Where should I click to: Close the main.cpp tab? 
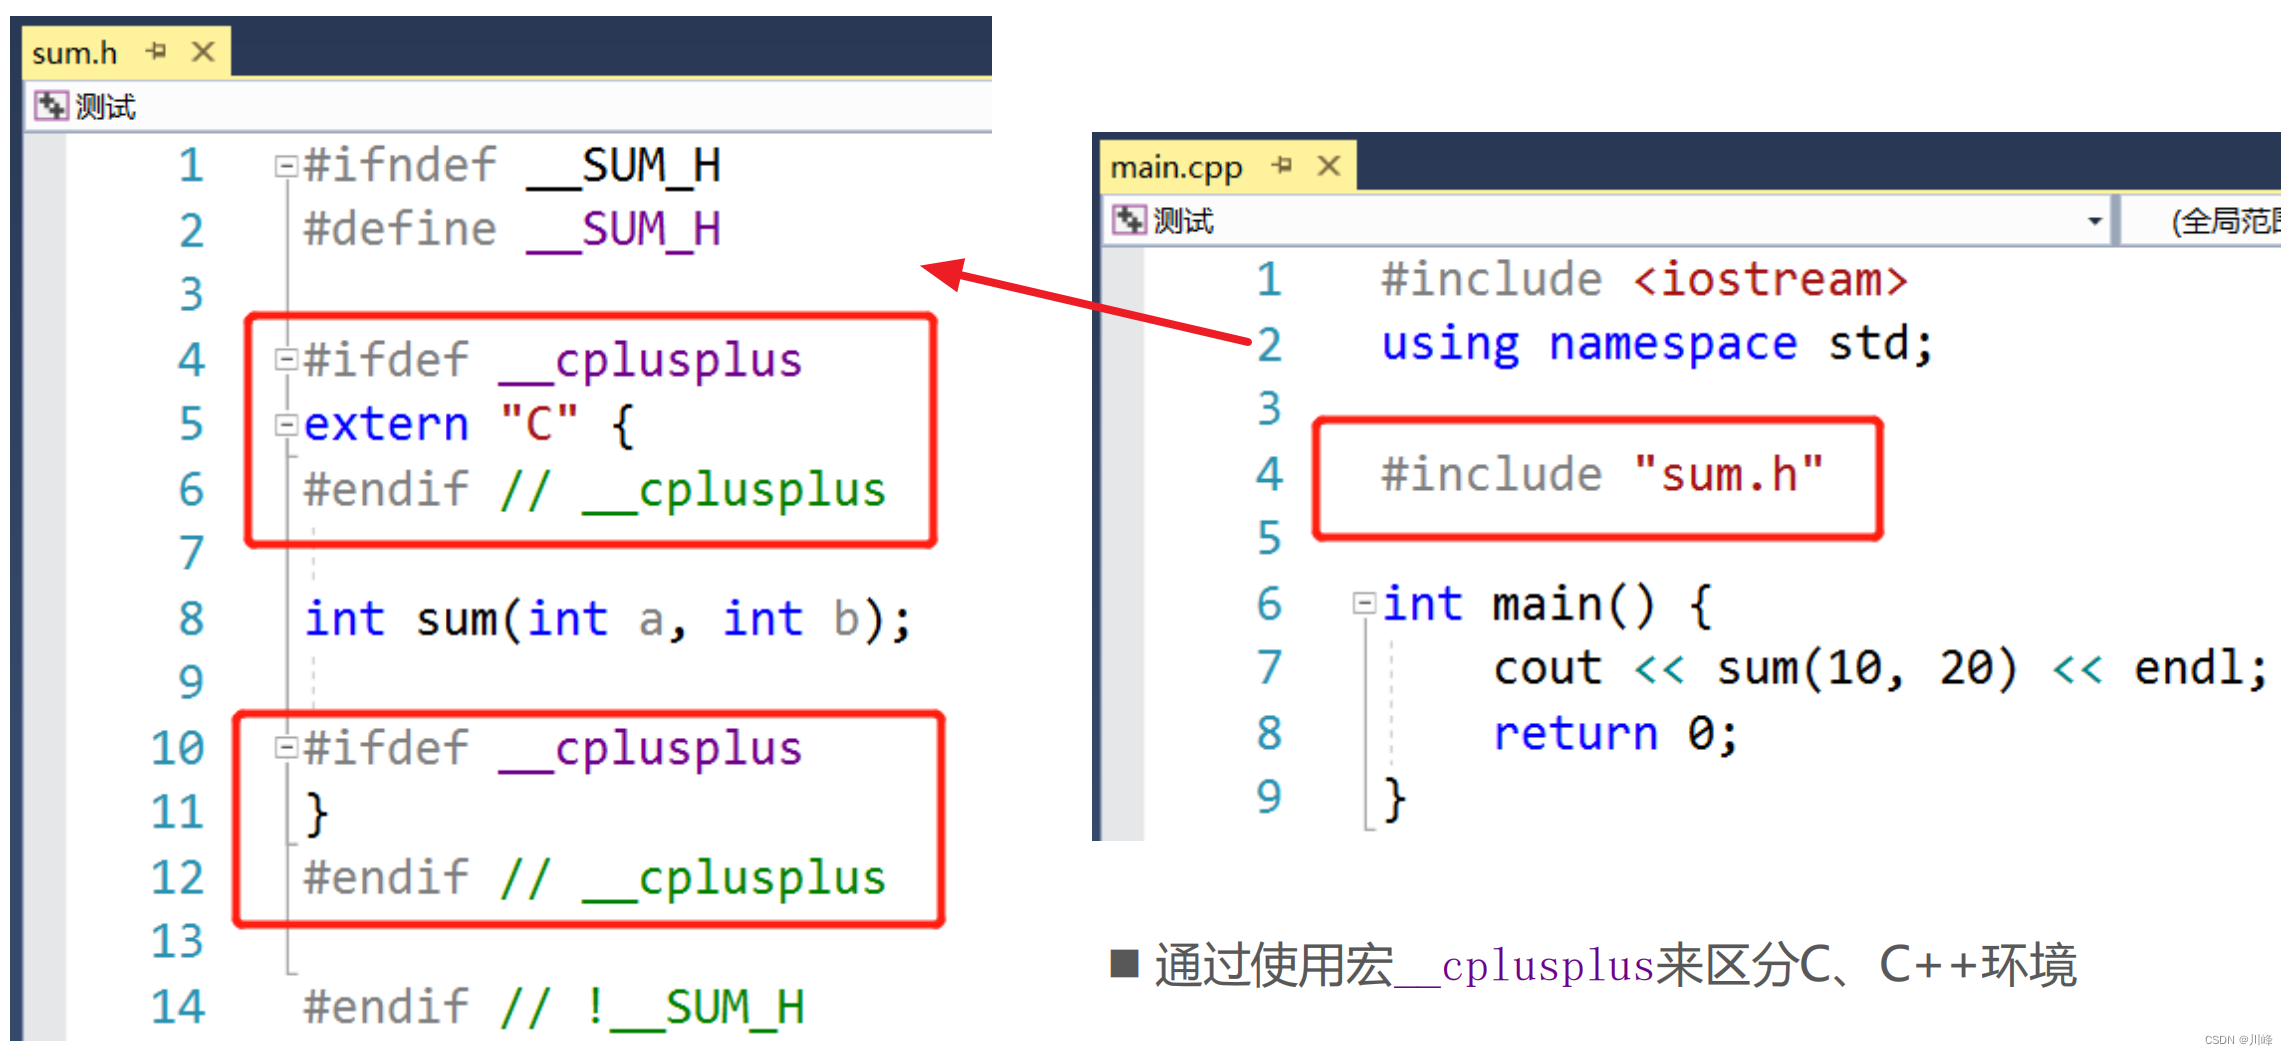pos(1329,165)
